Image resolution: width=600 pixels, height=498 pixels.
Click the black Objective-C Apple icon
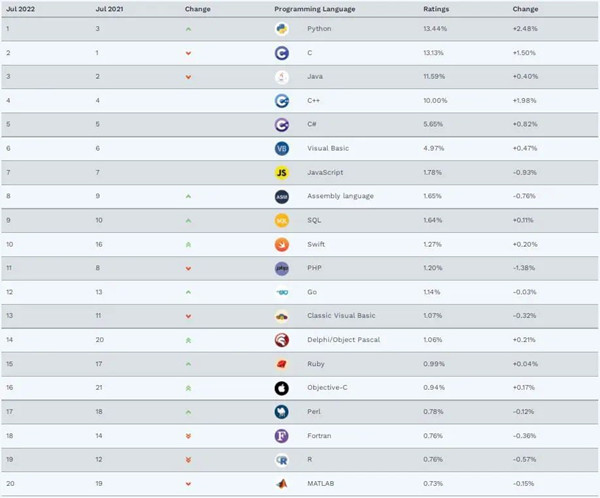pyautogui.click(x=282, y=388)
